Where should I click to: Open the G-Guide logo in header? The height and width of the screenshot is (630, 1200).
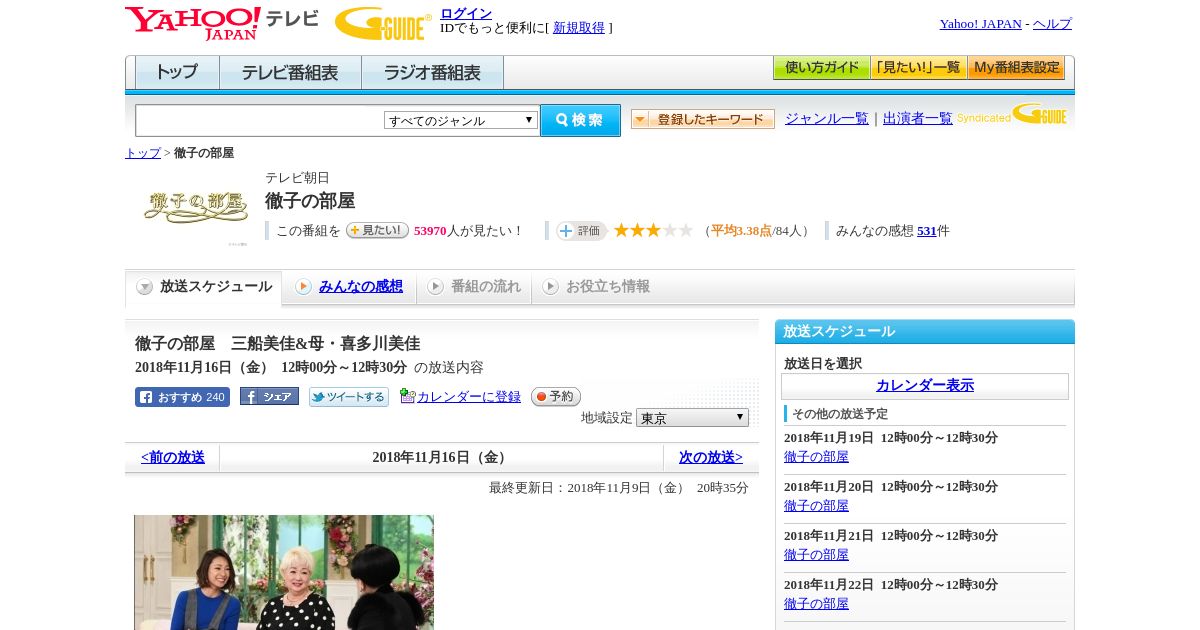coord(383,24)
